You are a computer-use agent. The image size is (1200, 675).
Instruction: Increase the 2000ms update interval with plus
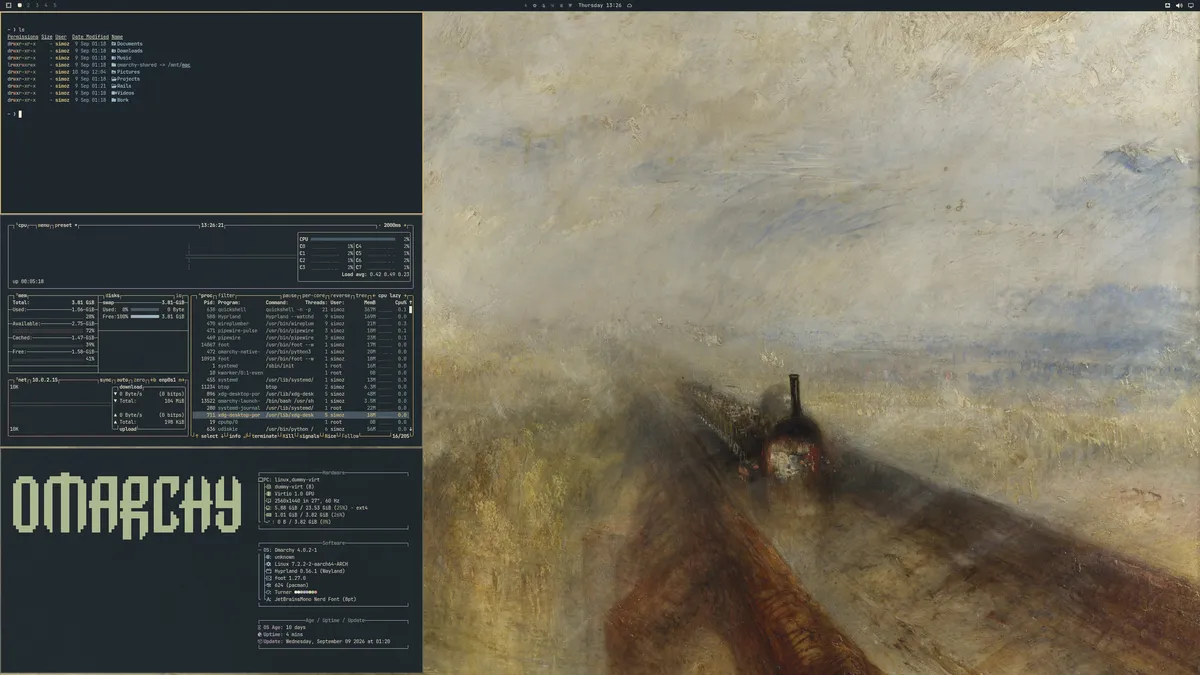click(405, 225)
